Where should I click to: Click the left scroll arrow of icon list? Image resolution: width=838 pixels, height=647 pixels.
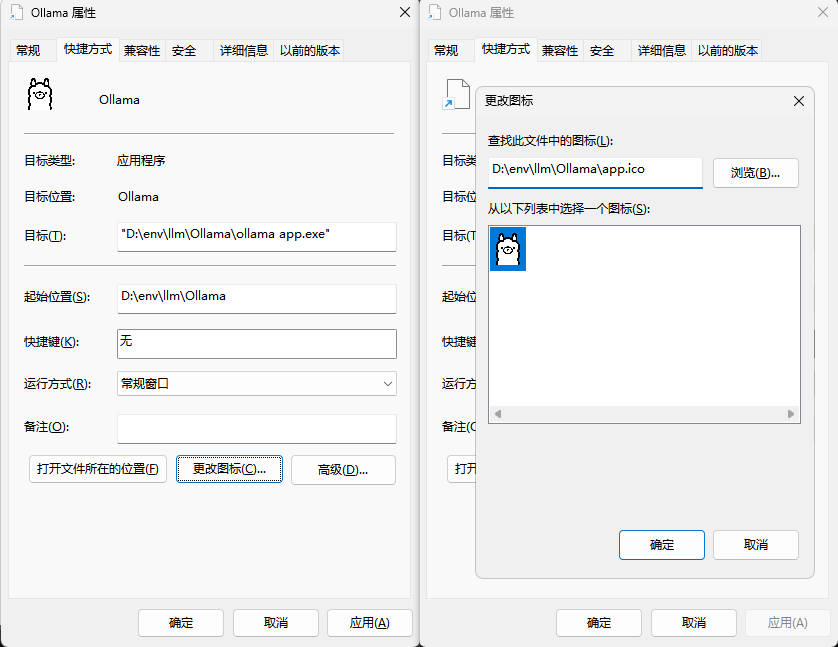coord(497,414)
